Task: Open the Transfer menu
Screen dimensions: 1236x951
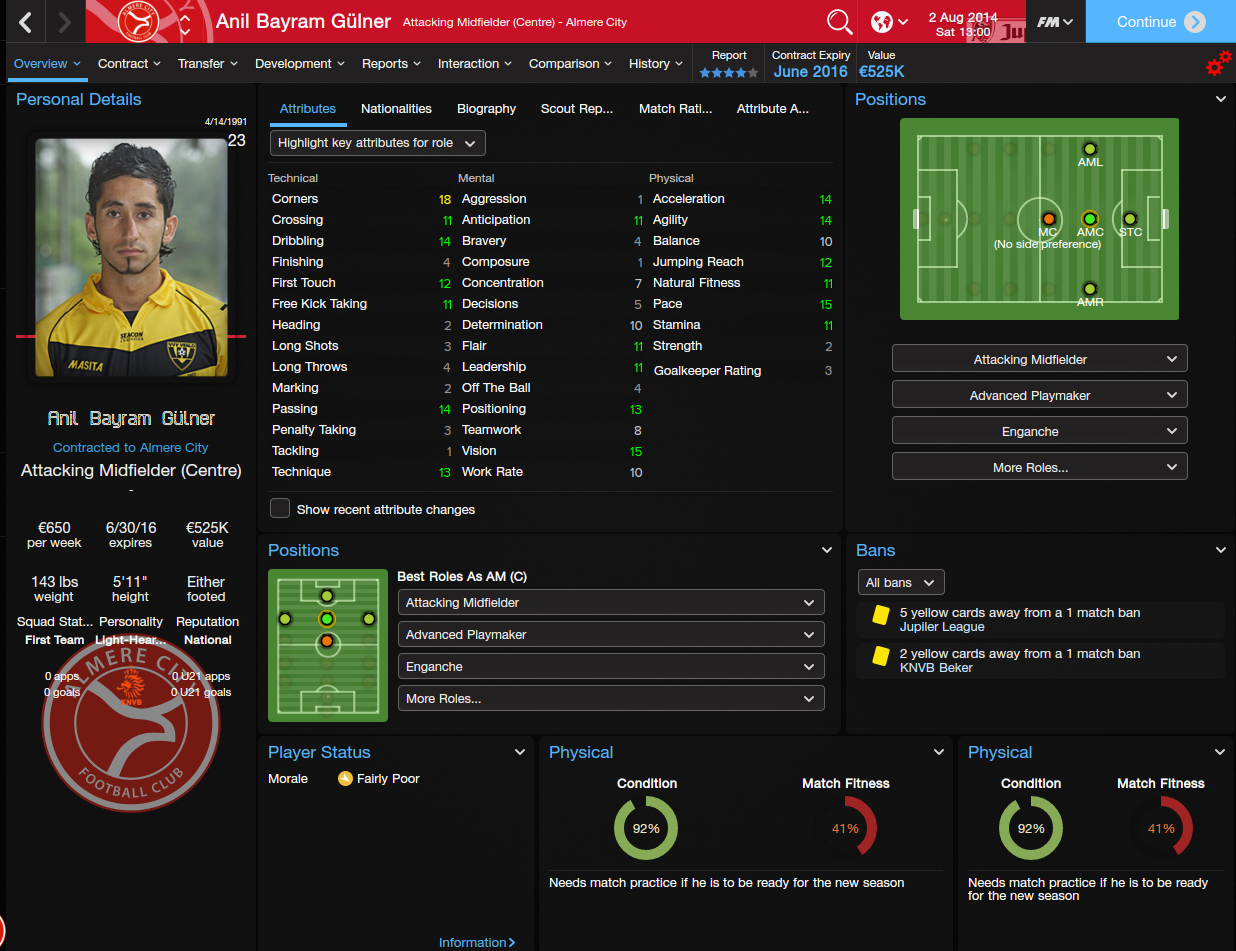Action: pos(208,63)
